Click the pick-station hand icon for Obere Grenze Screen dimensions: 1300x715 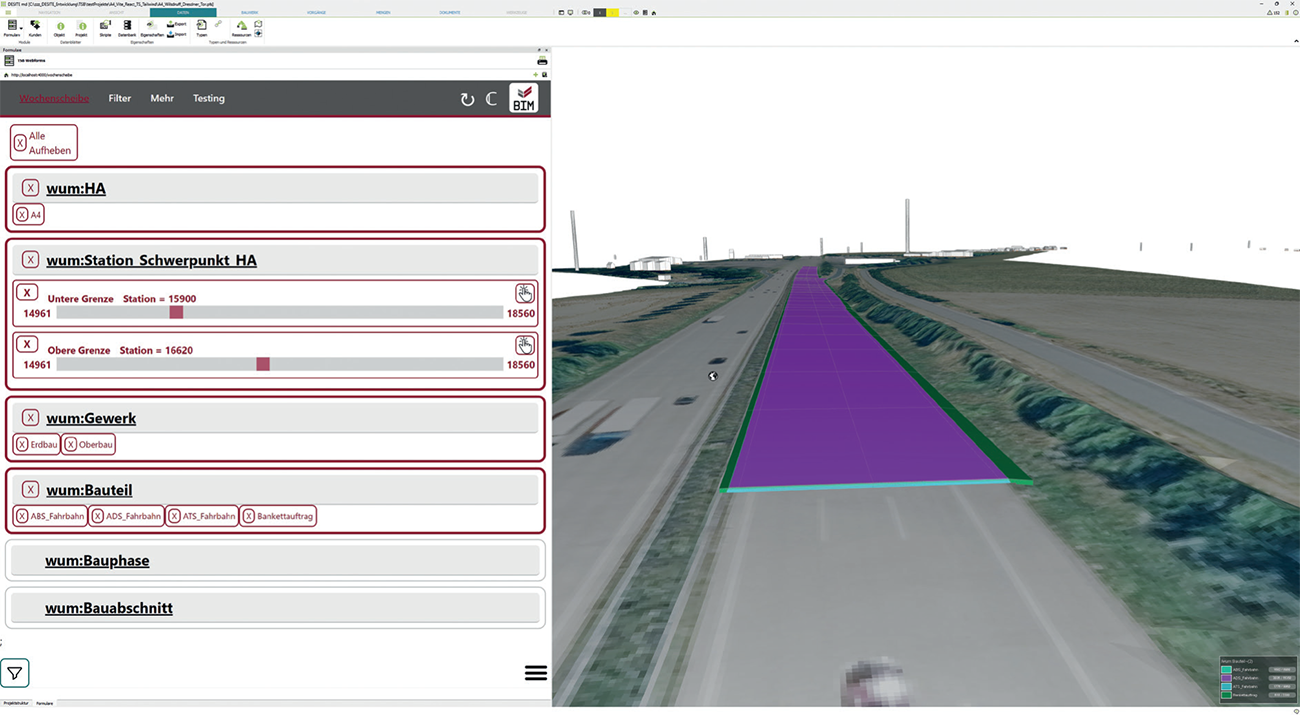[525, 345]
